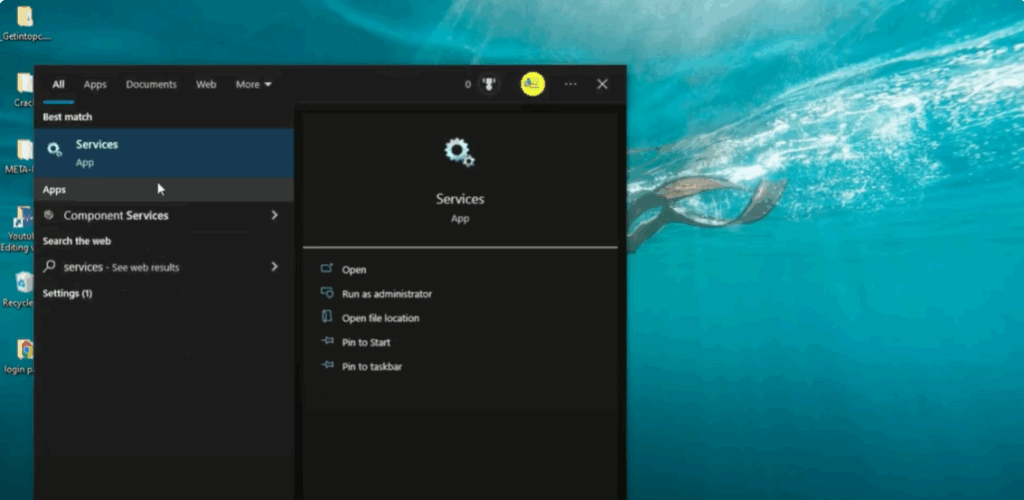Switch to the Apps tab

[x=95, y=85]
